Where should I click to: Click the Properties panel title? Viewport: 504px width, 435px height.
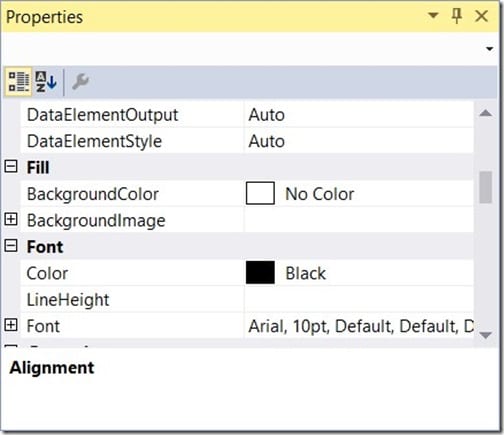pyautogui.click(x=44, y=17)
